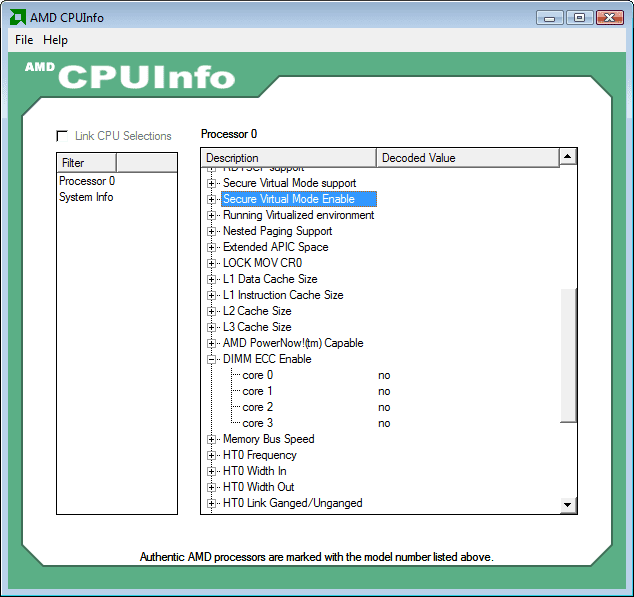
Task: Expand HT0 Frequency node
Action: coord(211,455)
